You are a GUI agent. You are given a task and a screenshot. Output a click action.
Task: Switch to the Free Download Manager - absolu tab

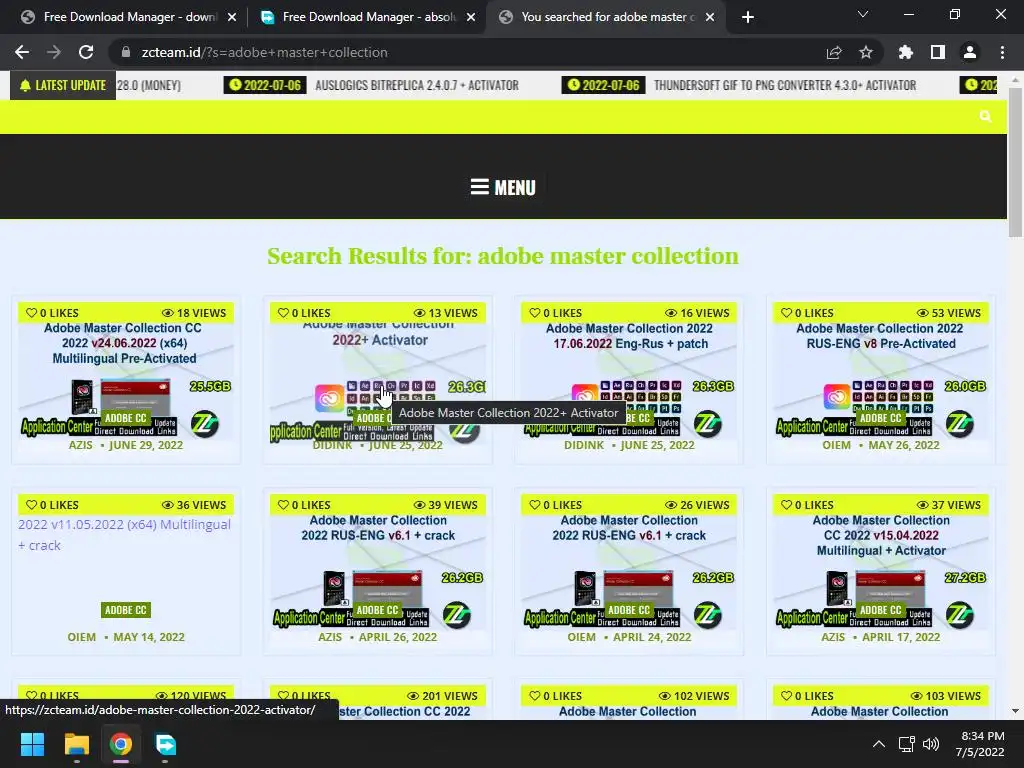[x=368, y=17]
